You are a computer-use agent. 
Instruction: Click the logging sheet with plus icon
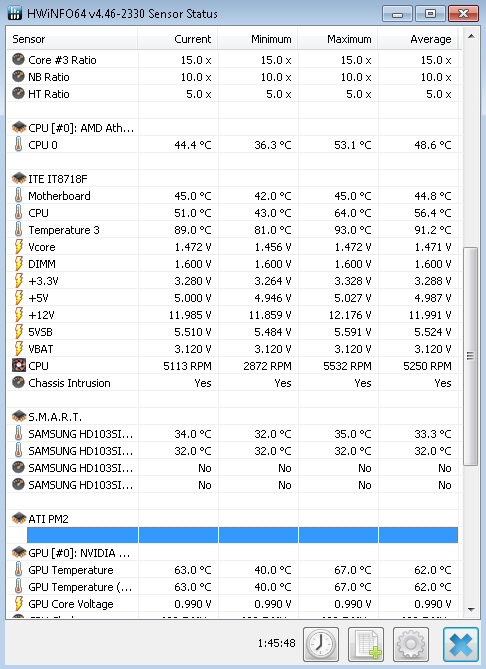pos(366,644)
